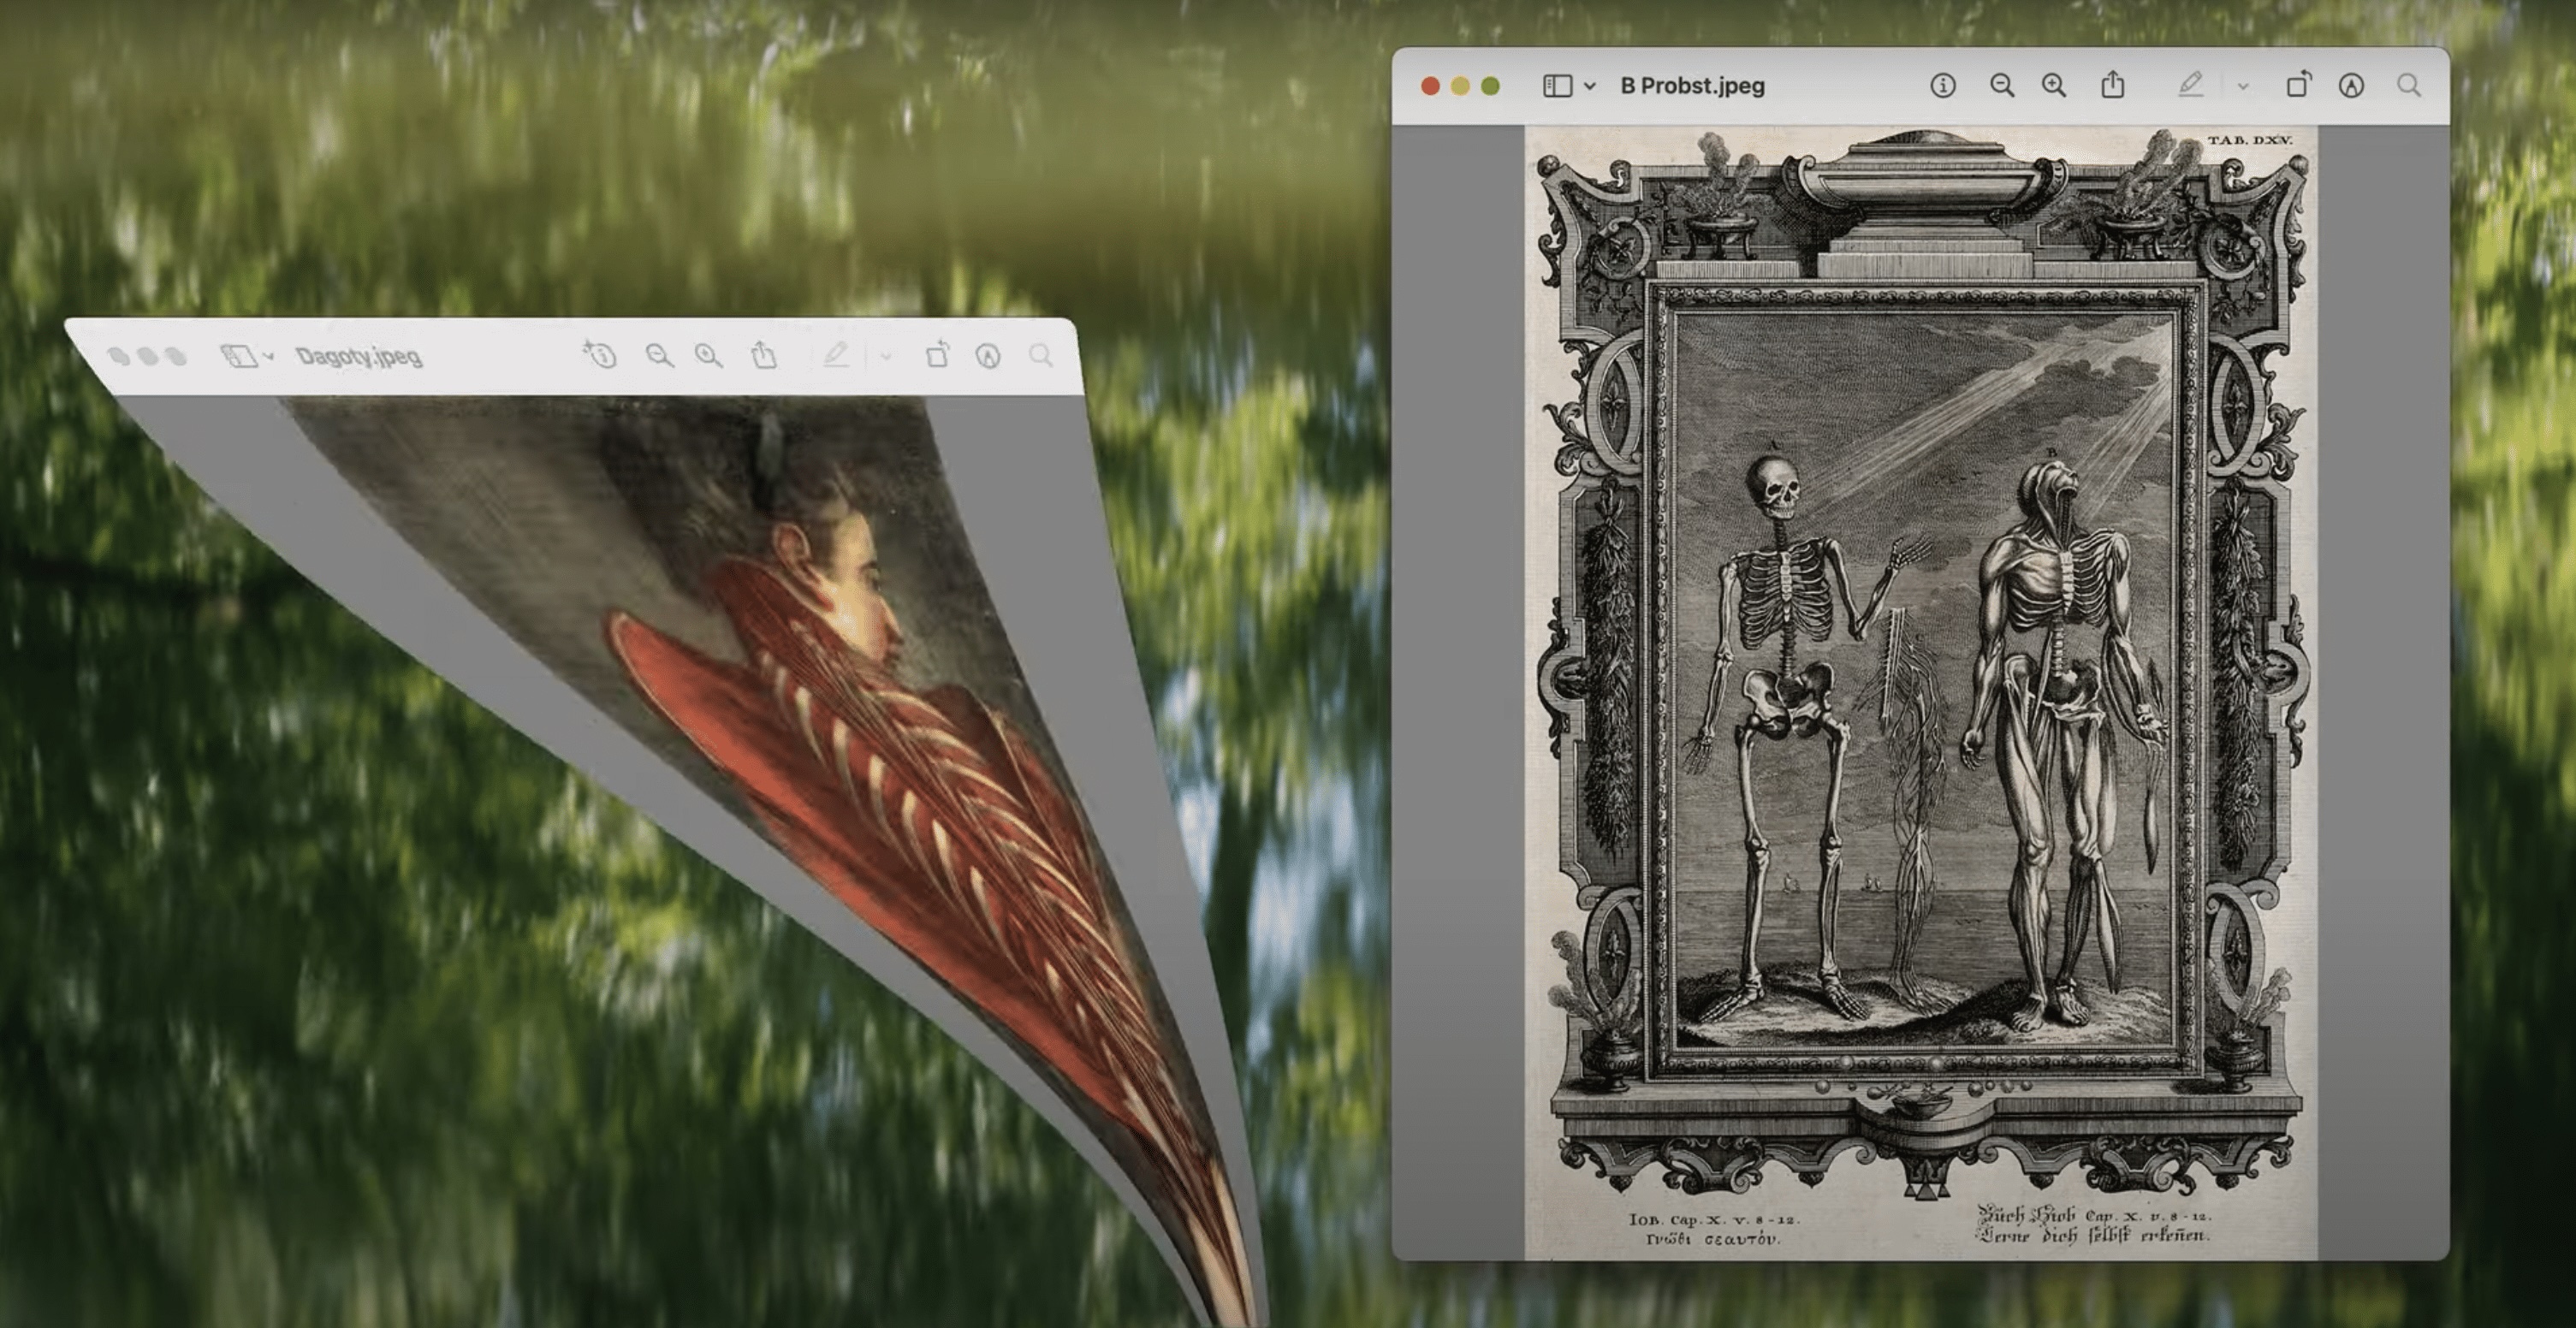Open Share menu in B Probst window
Screen dimensions: 2576x1328
pyautogui.click(x=2112, y=86)
